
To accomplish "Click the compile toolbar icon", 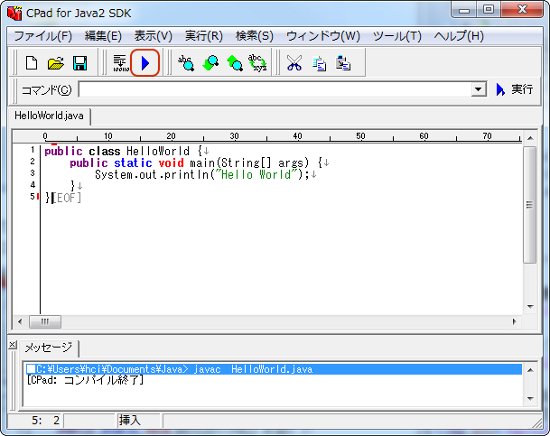I will (121, 63).
